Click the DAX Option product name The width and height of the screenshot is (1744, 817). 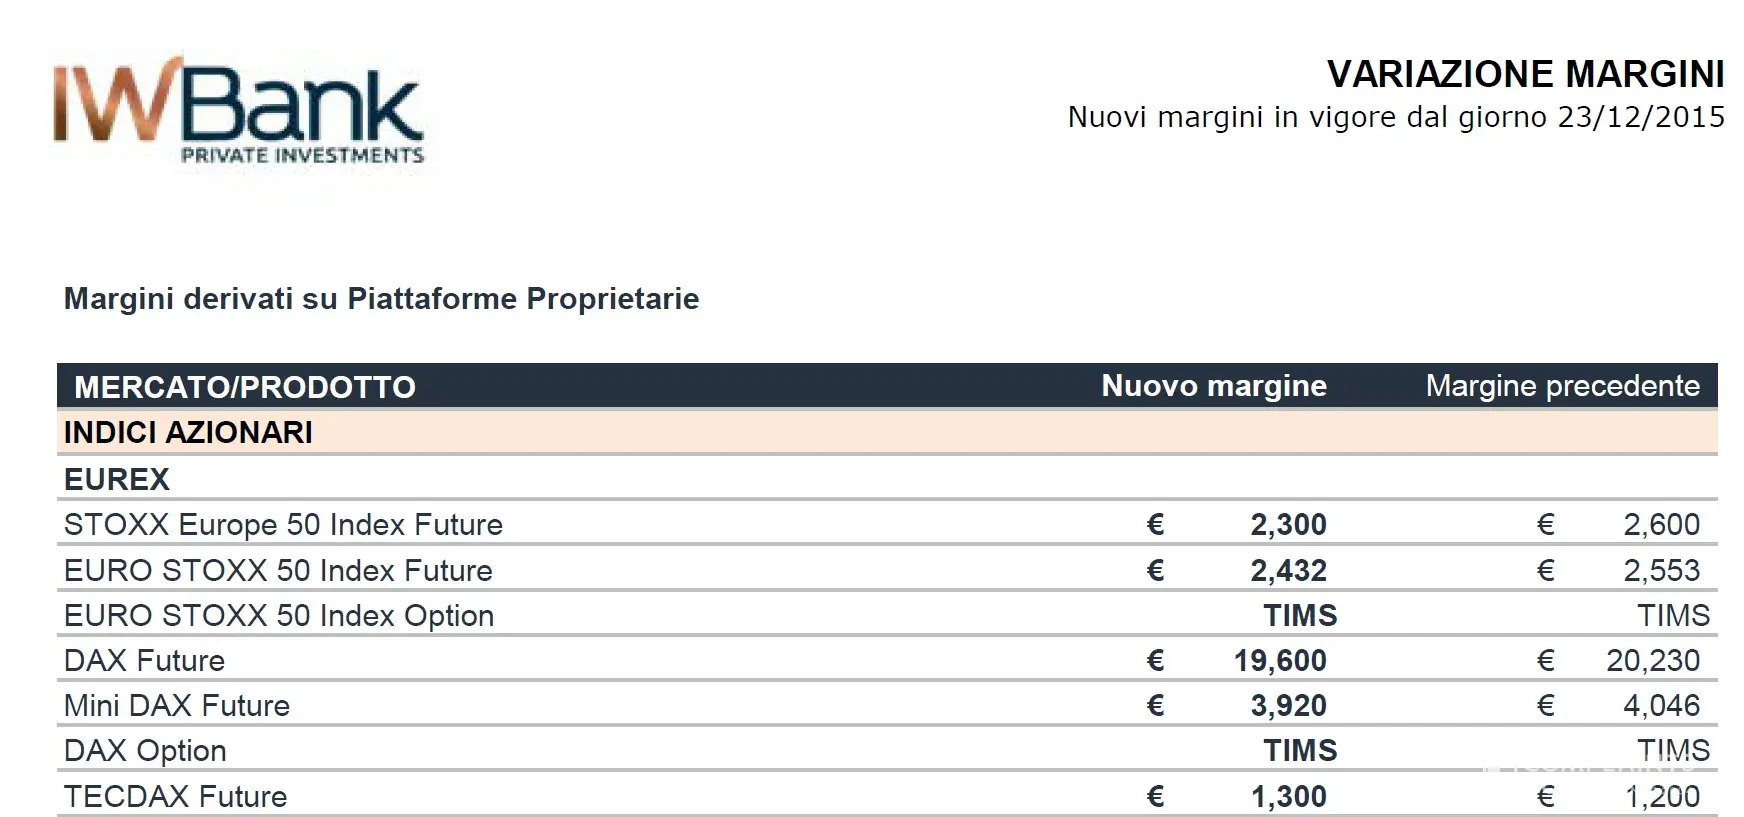coord(145,750)
